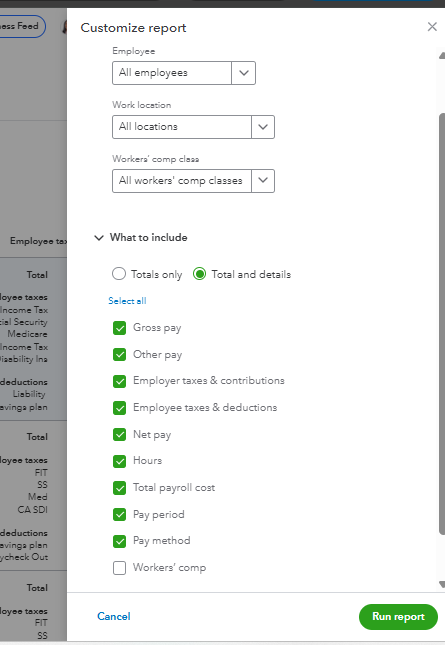Uncheck the Net pay checkbox
The width and height of the screenshot is (445, 645).
(x=119, y=435)
